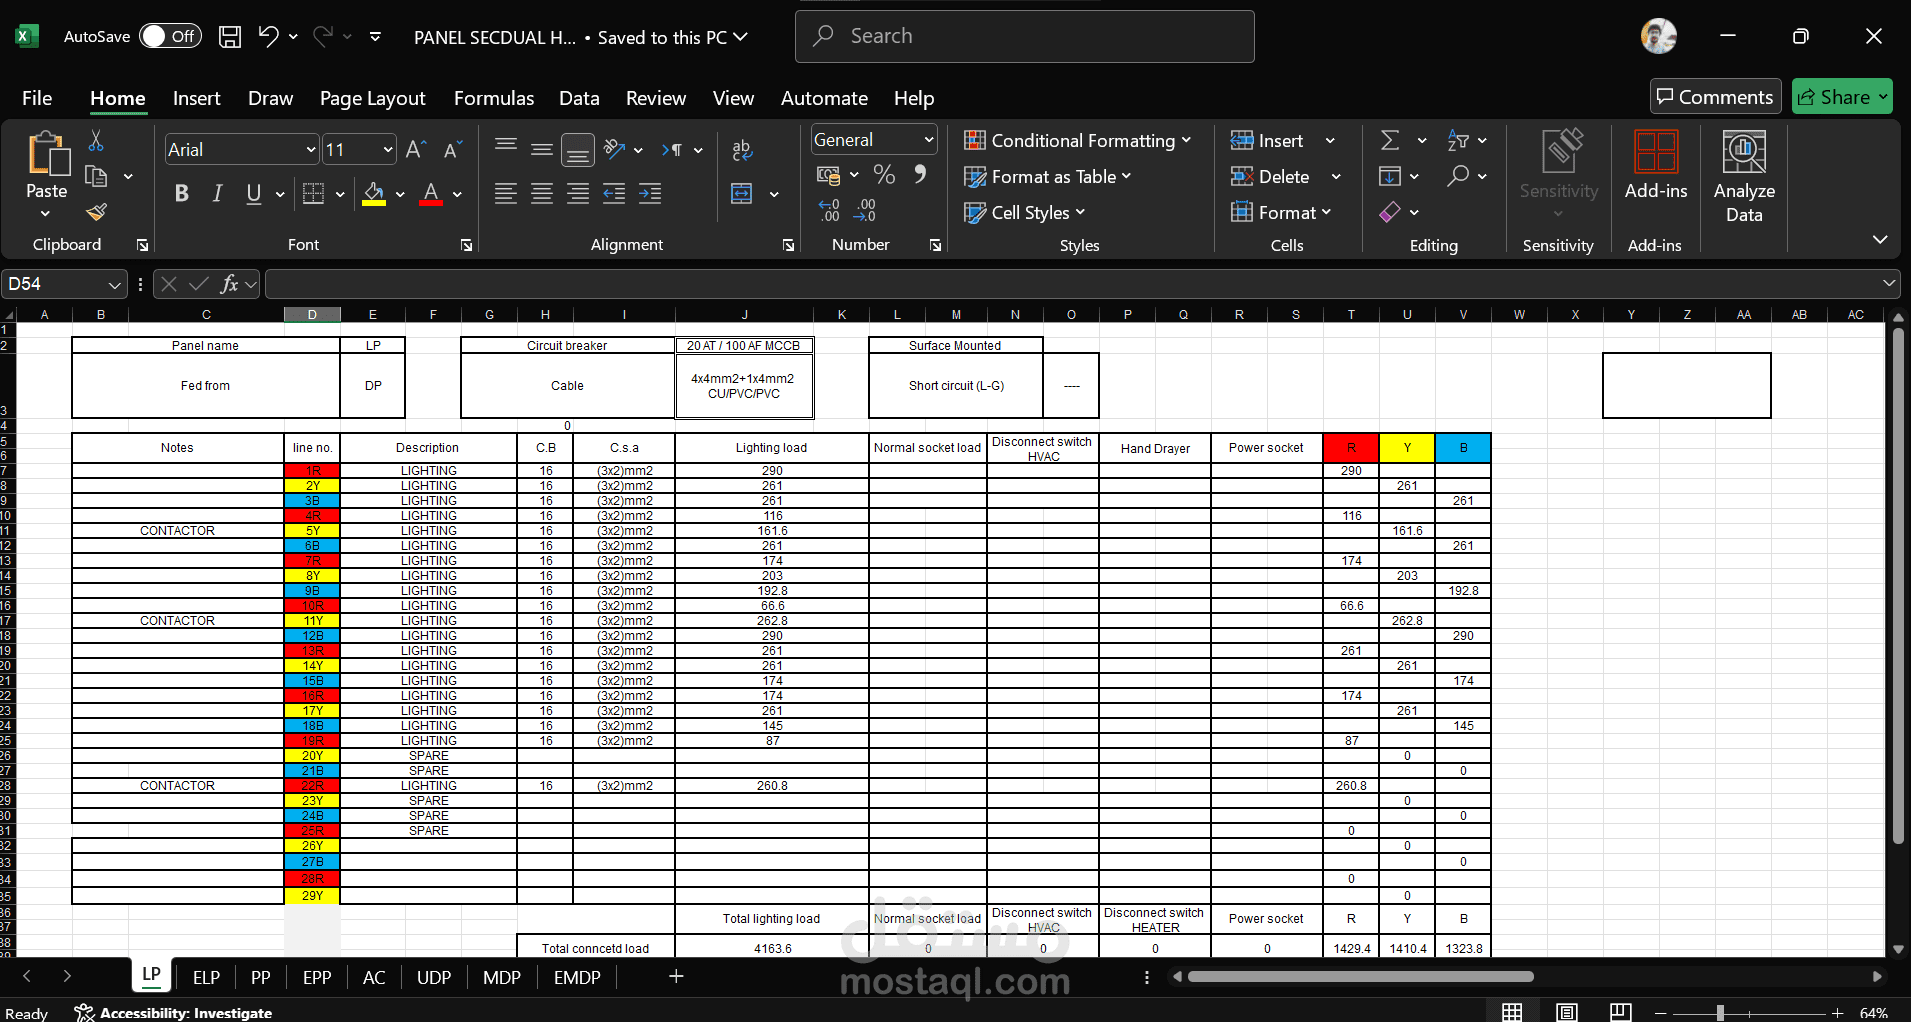
Task: Click Format button in Cells group
Action: click(1282, 213)
